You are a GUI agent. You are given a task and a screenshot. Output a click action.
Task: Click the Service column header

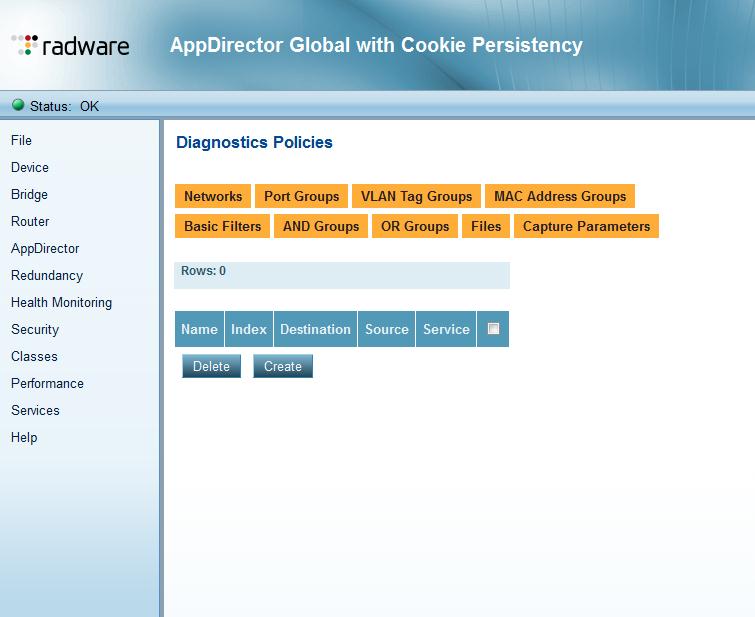pos(446,329)
